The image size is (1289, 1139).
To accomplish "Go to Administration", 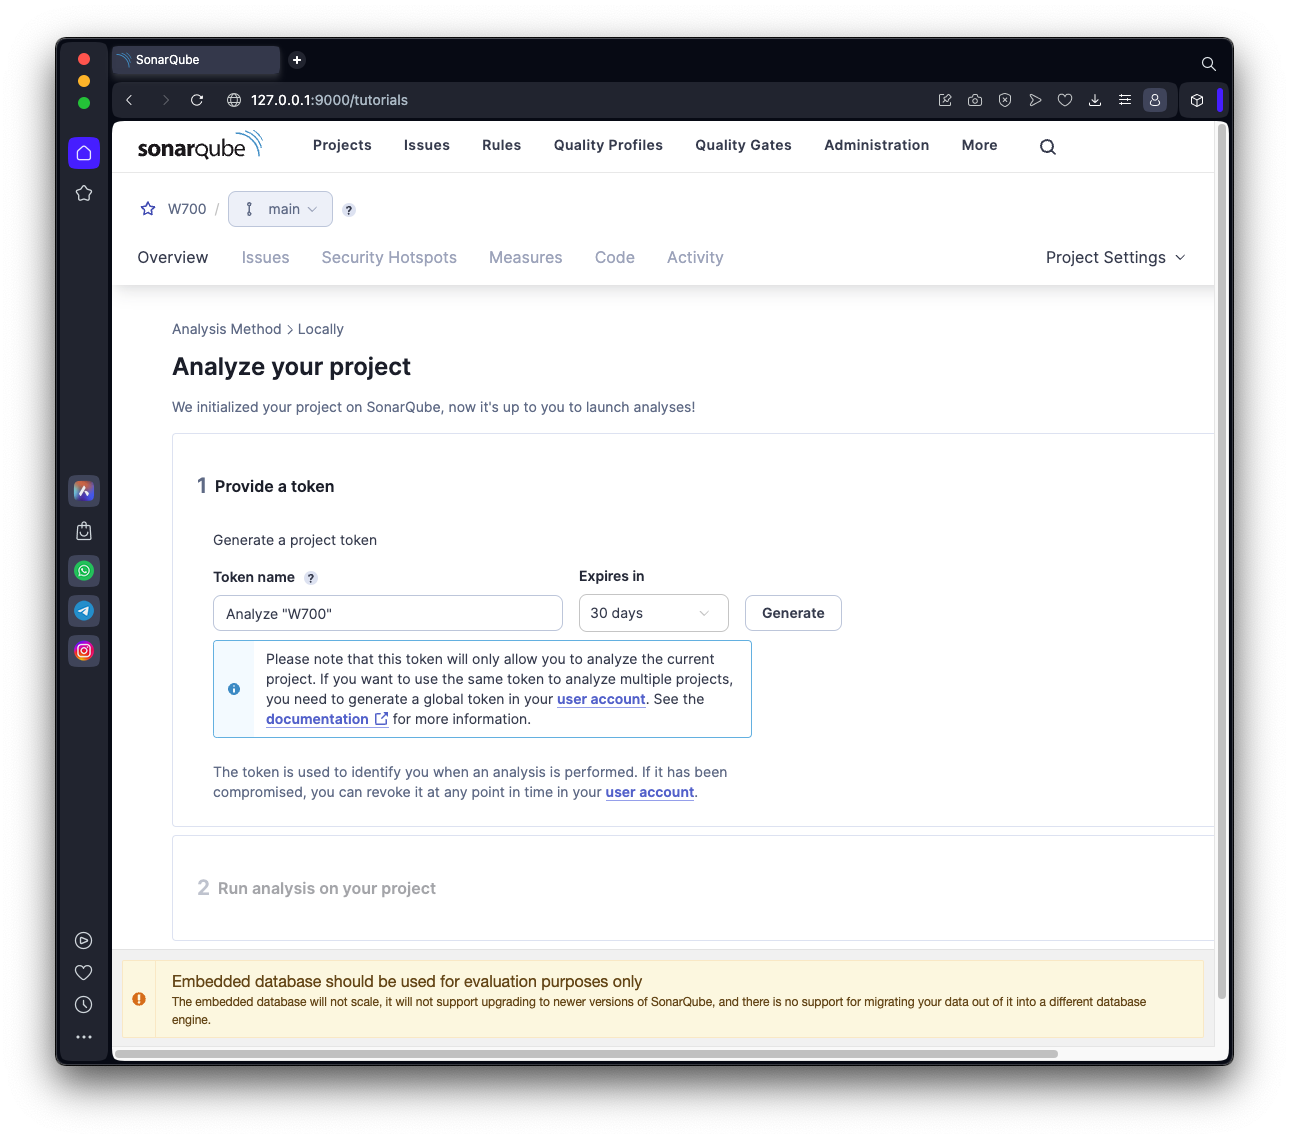I will tap(877, 145).
